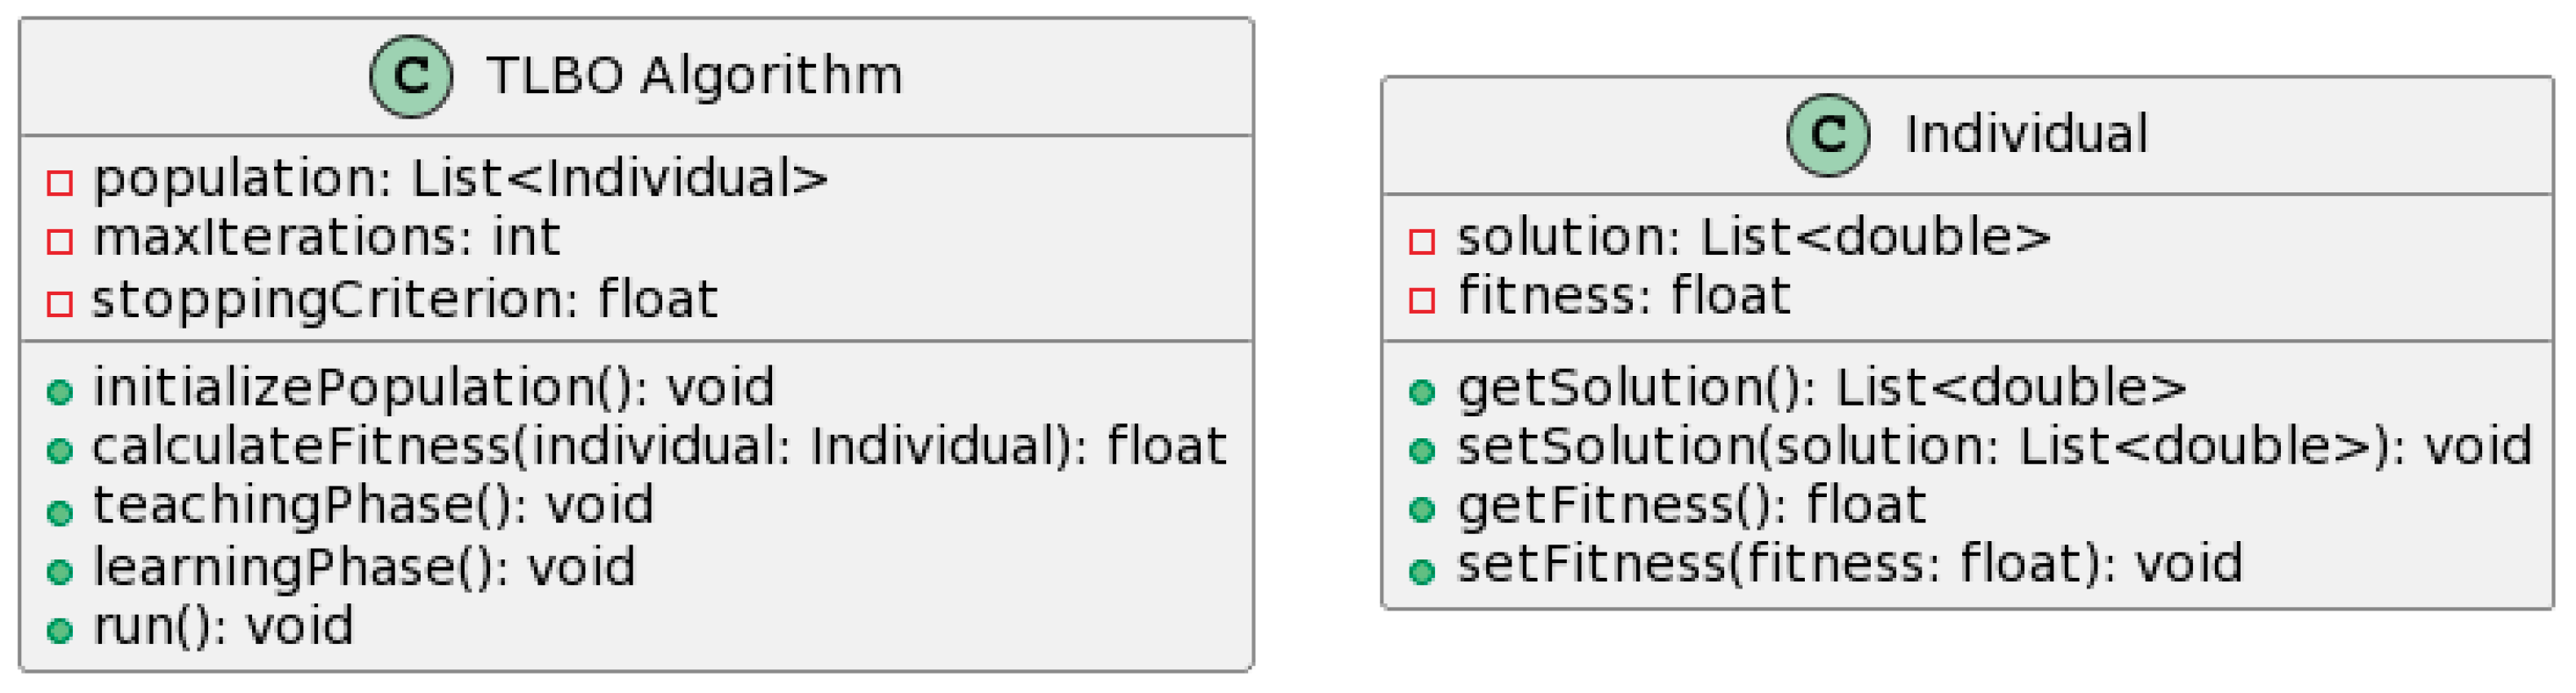This screenshot has width=2576, height=693.
Task: Click the green dot next to getFitness
Action: coord(1422,510)
